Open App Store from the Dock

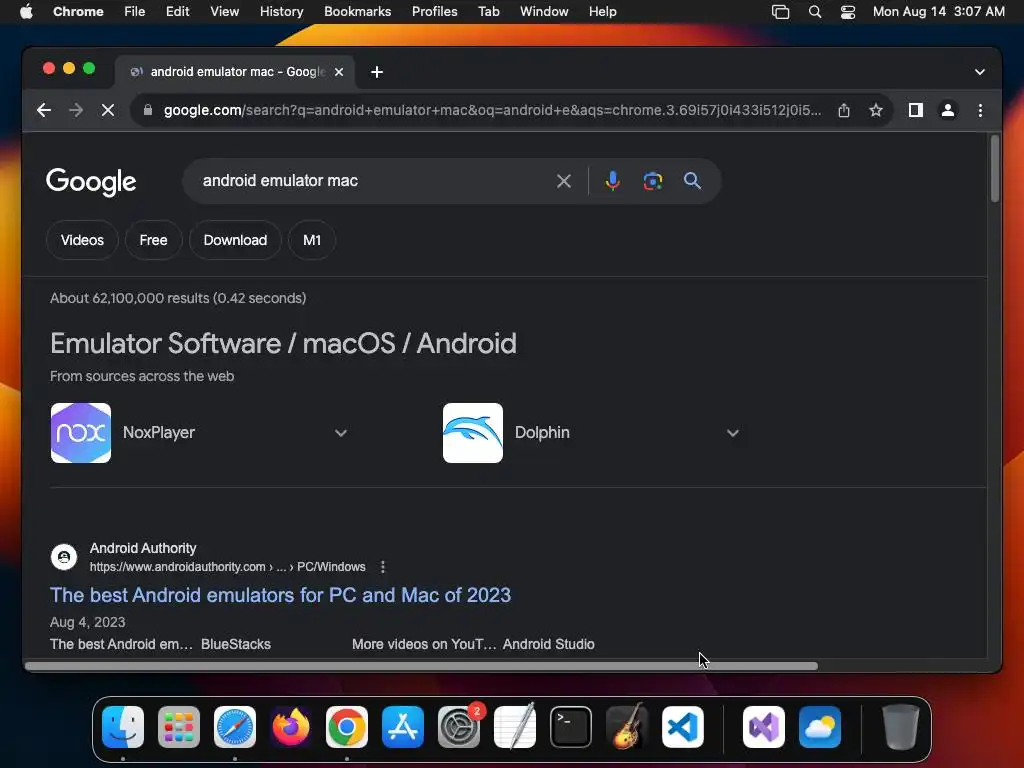point(403,727)
